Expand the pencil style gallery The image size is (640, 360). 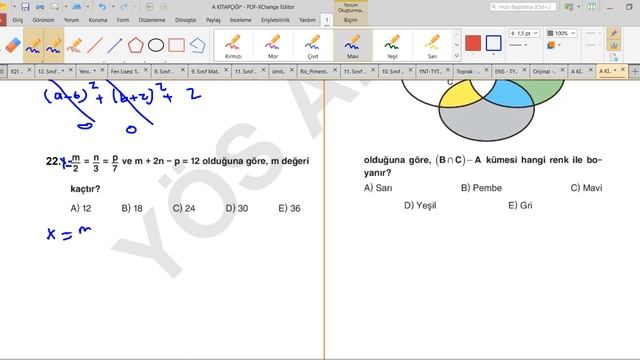[457, 56]
